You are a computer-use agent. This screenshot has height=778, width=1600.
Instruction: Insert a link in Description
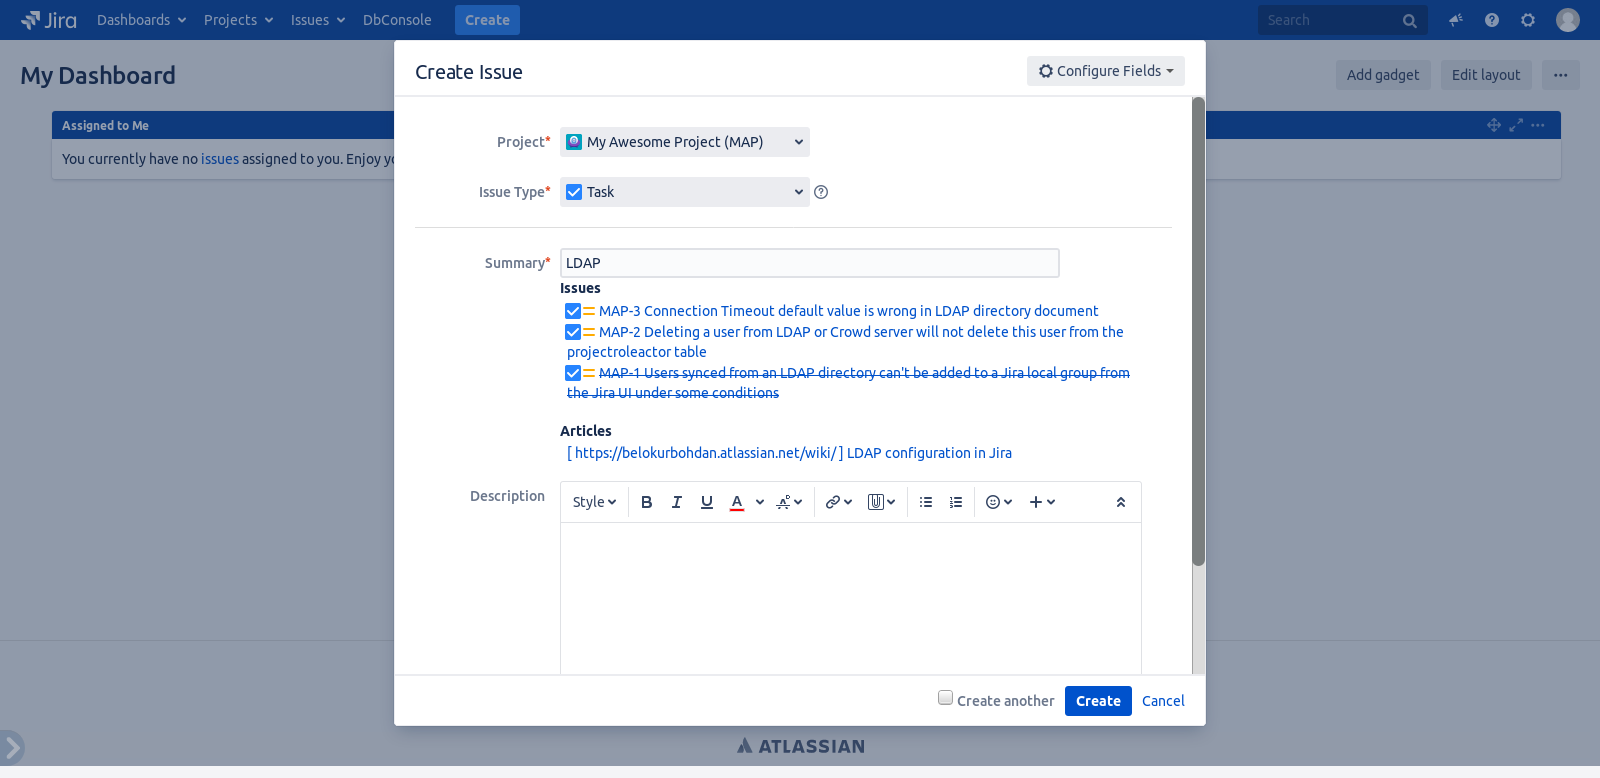(838, 502)
